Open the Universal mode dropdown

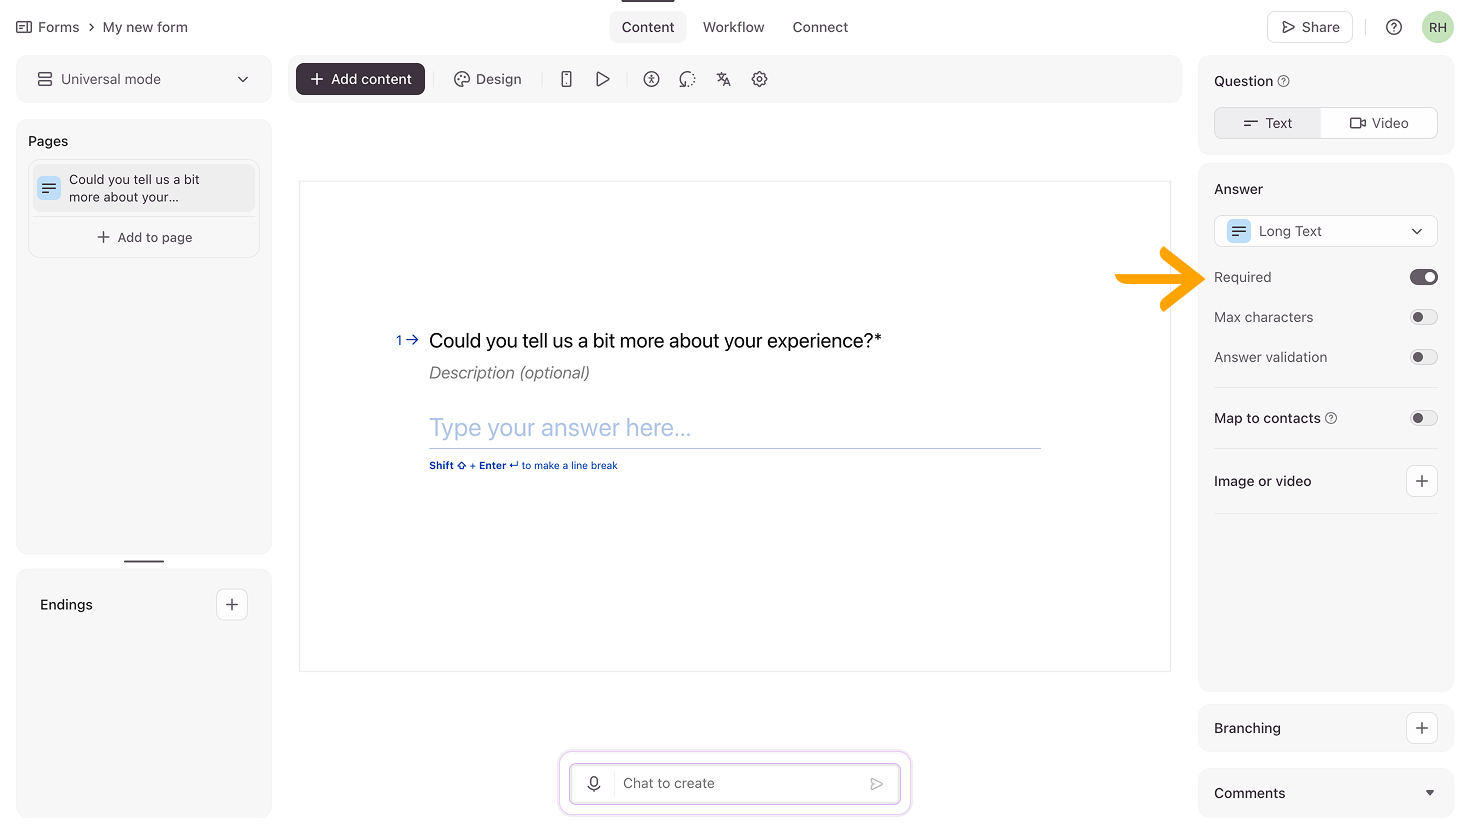pos(144,79)
